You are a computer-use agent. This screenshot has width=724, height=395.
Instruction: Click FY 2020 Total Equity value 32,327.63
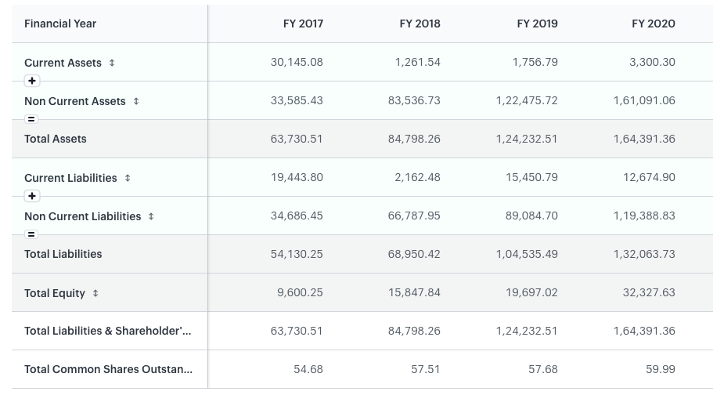point(649,292)
